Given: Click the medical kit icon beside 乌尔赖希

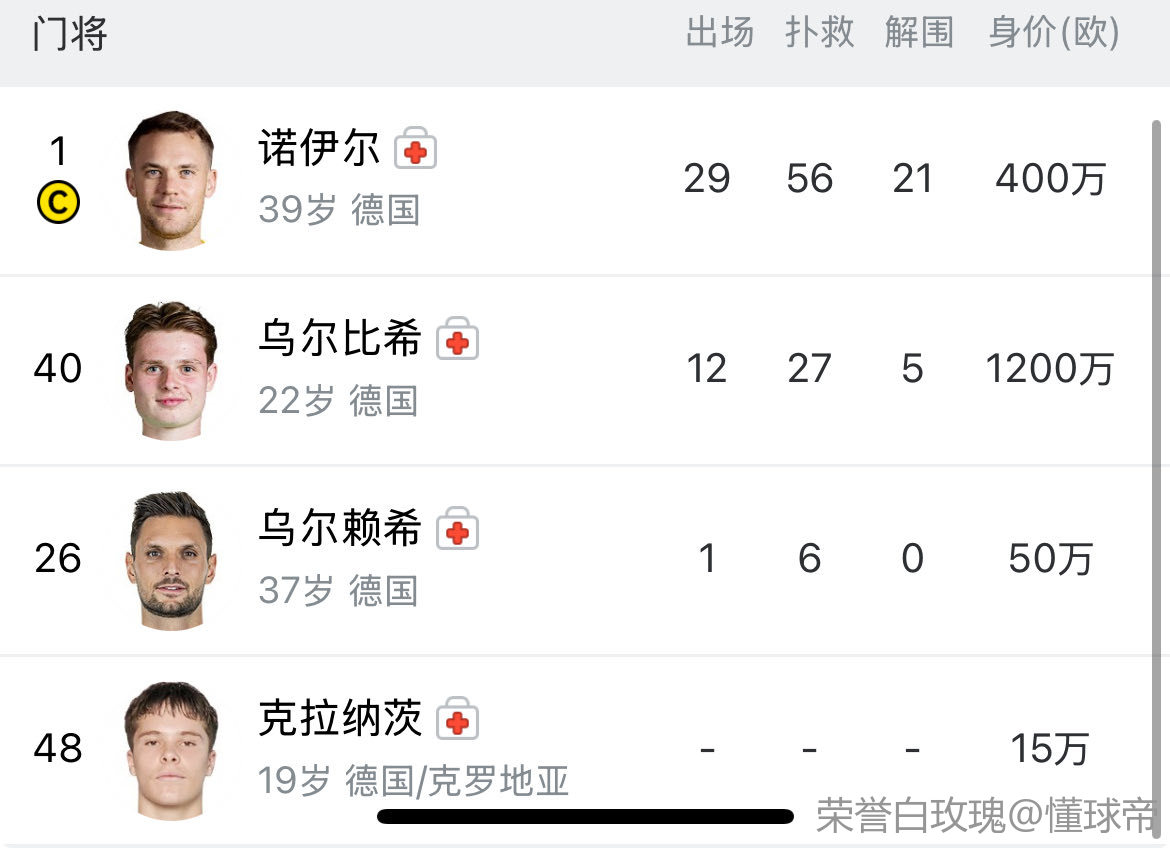Looking at the screenshot, I should (457, 530).
